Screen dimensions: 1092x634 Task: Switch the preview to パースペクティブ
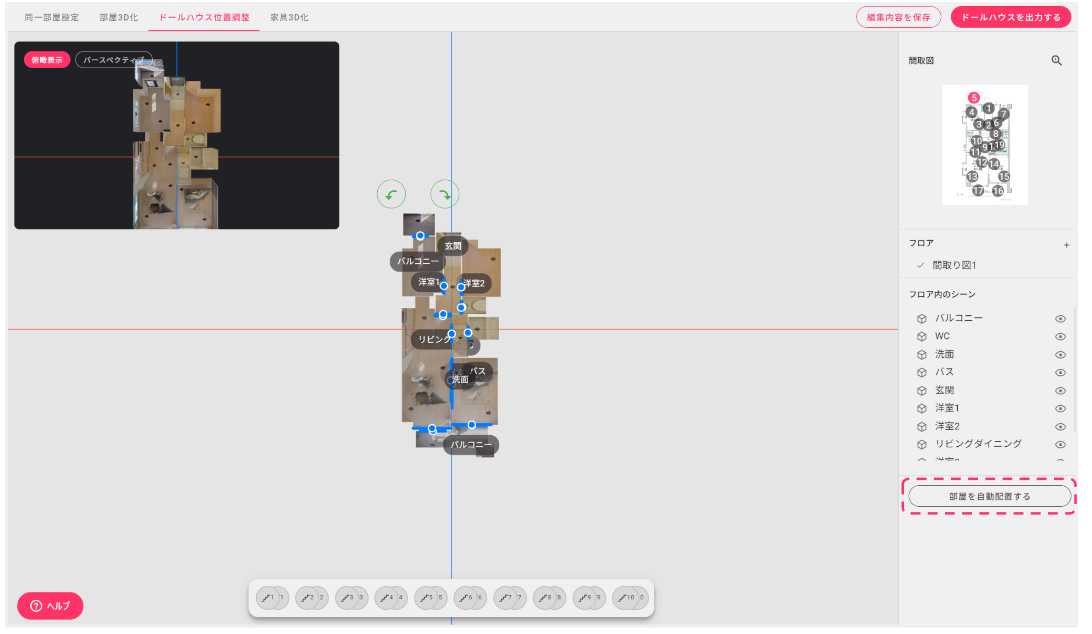(114, 60)
